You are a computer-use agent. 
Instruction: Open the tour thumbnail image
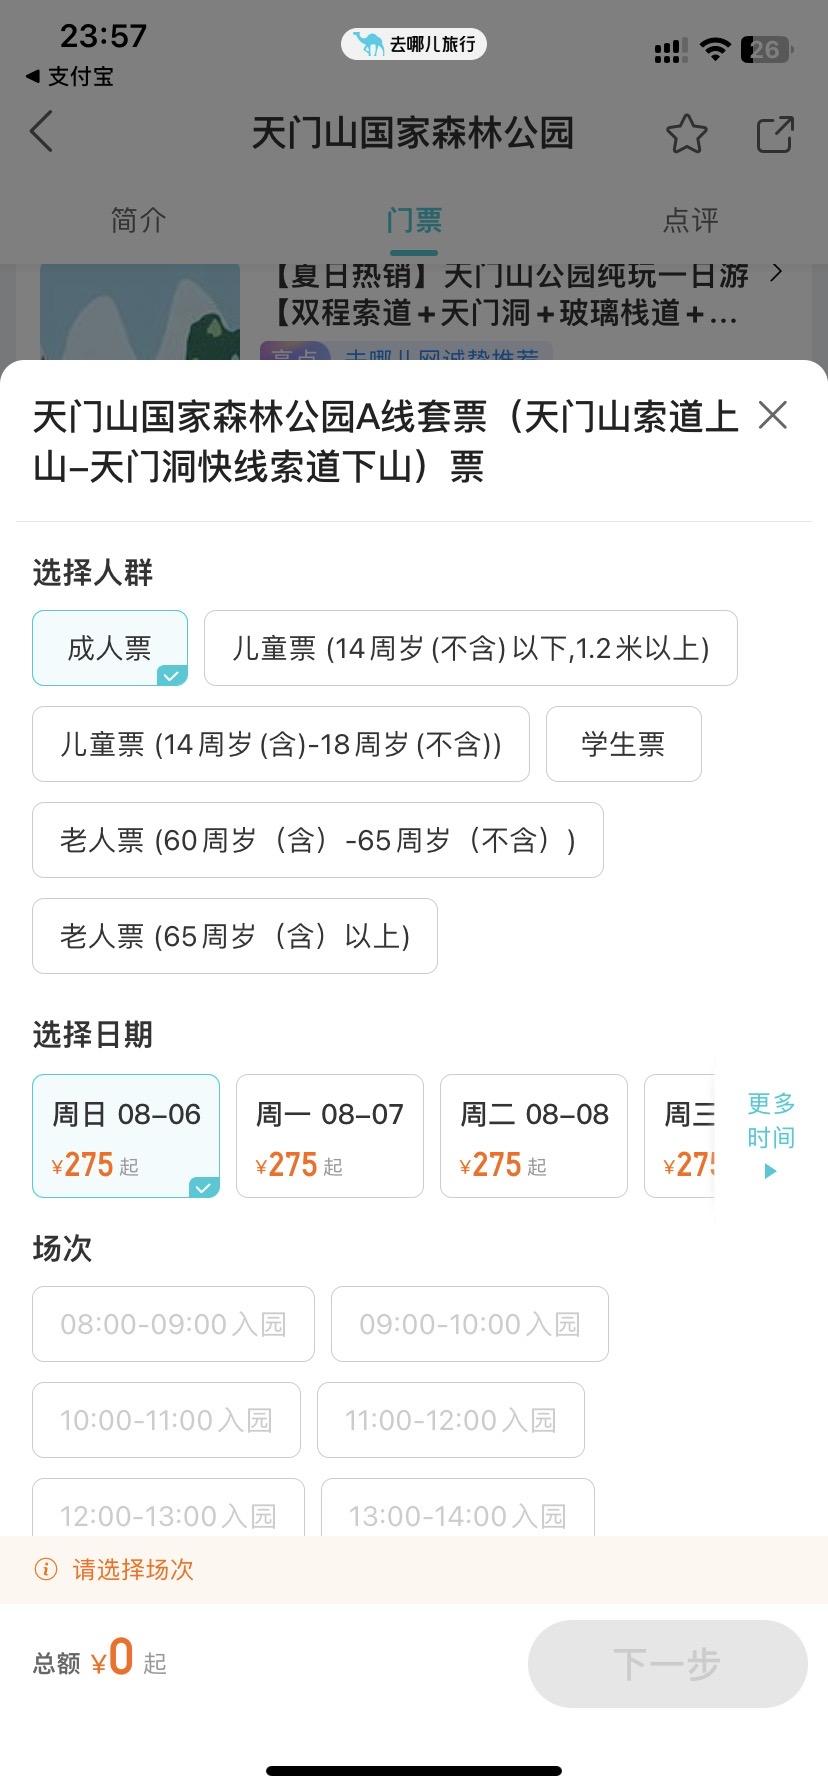pyautogui.click(x=140, y=312)
